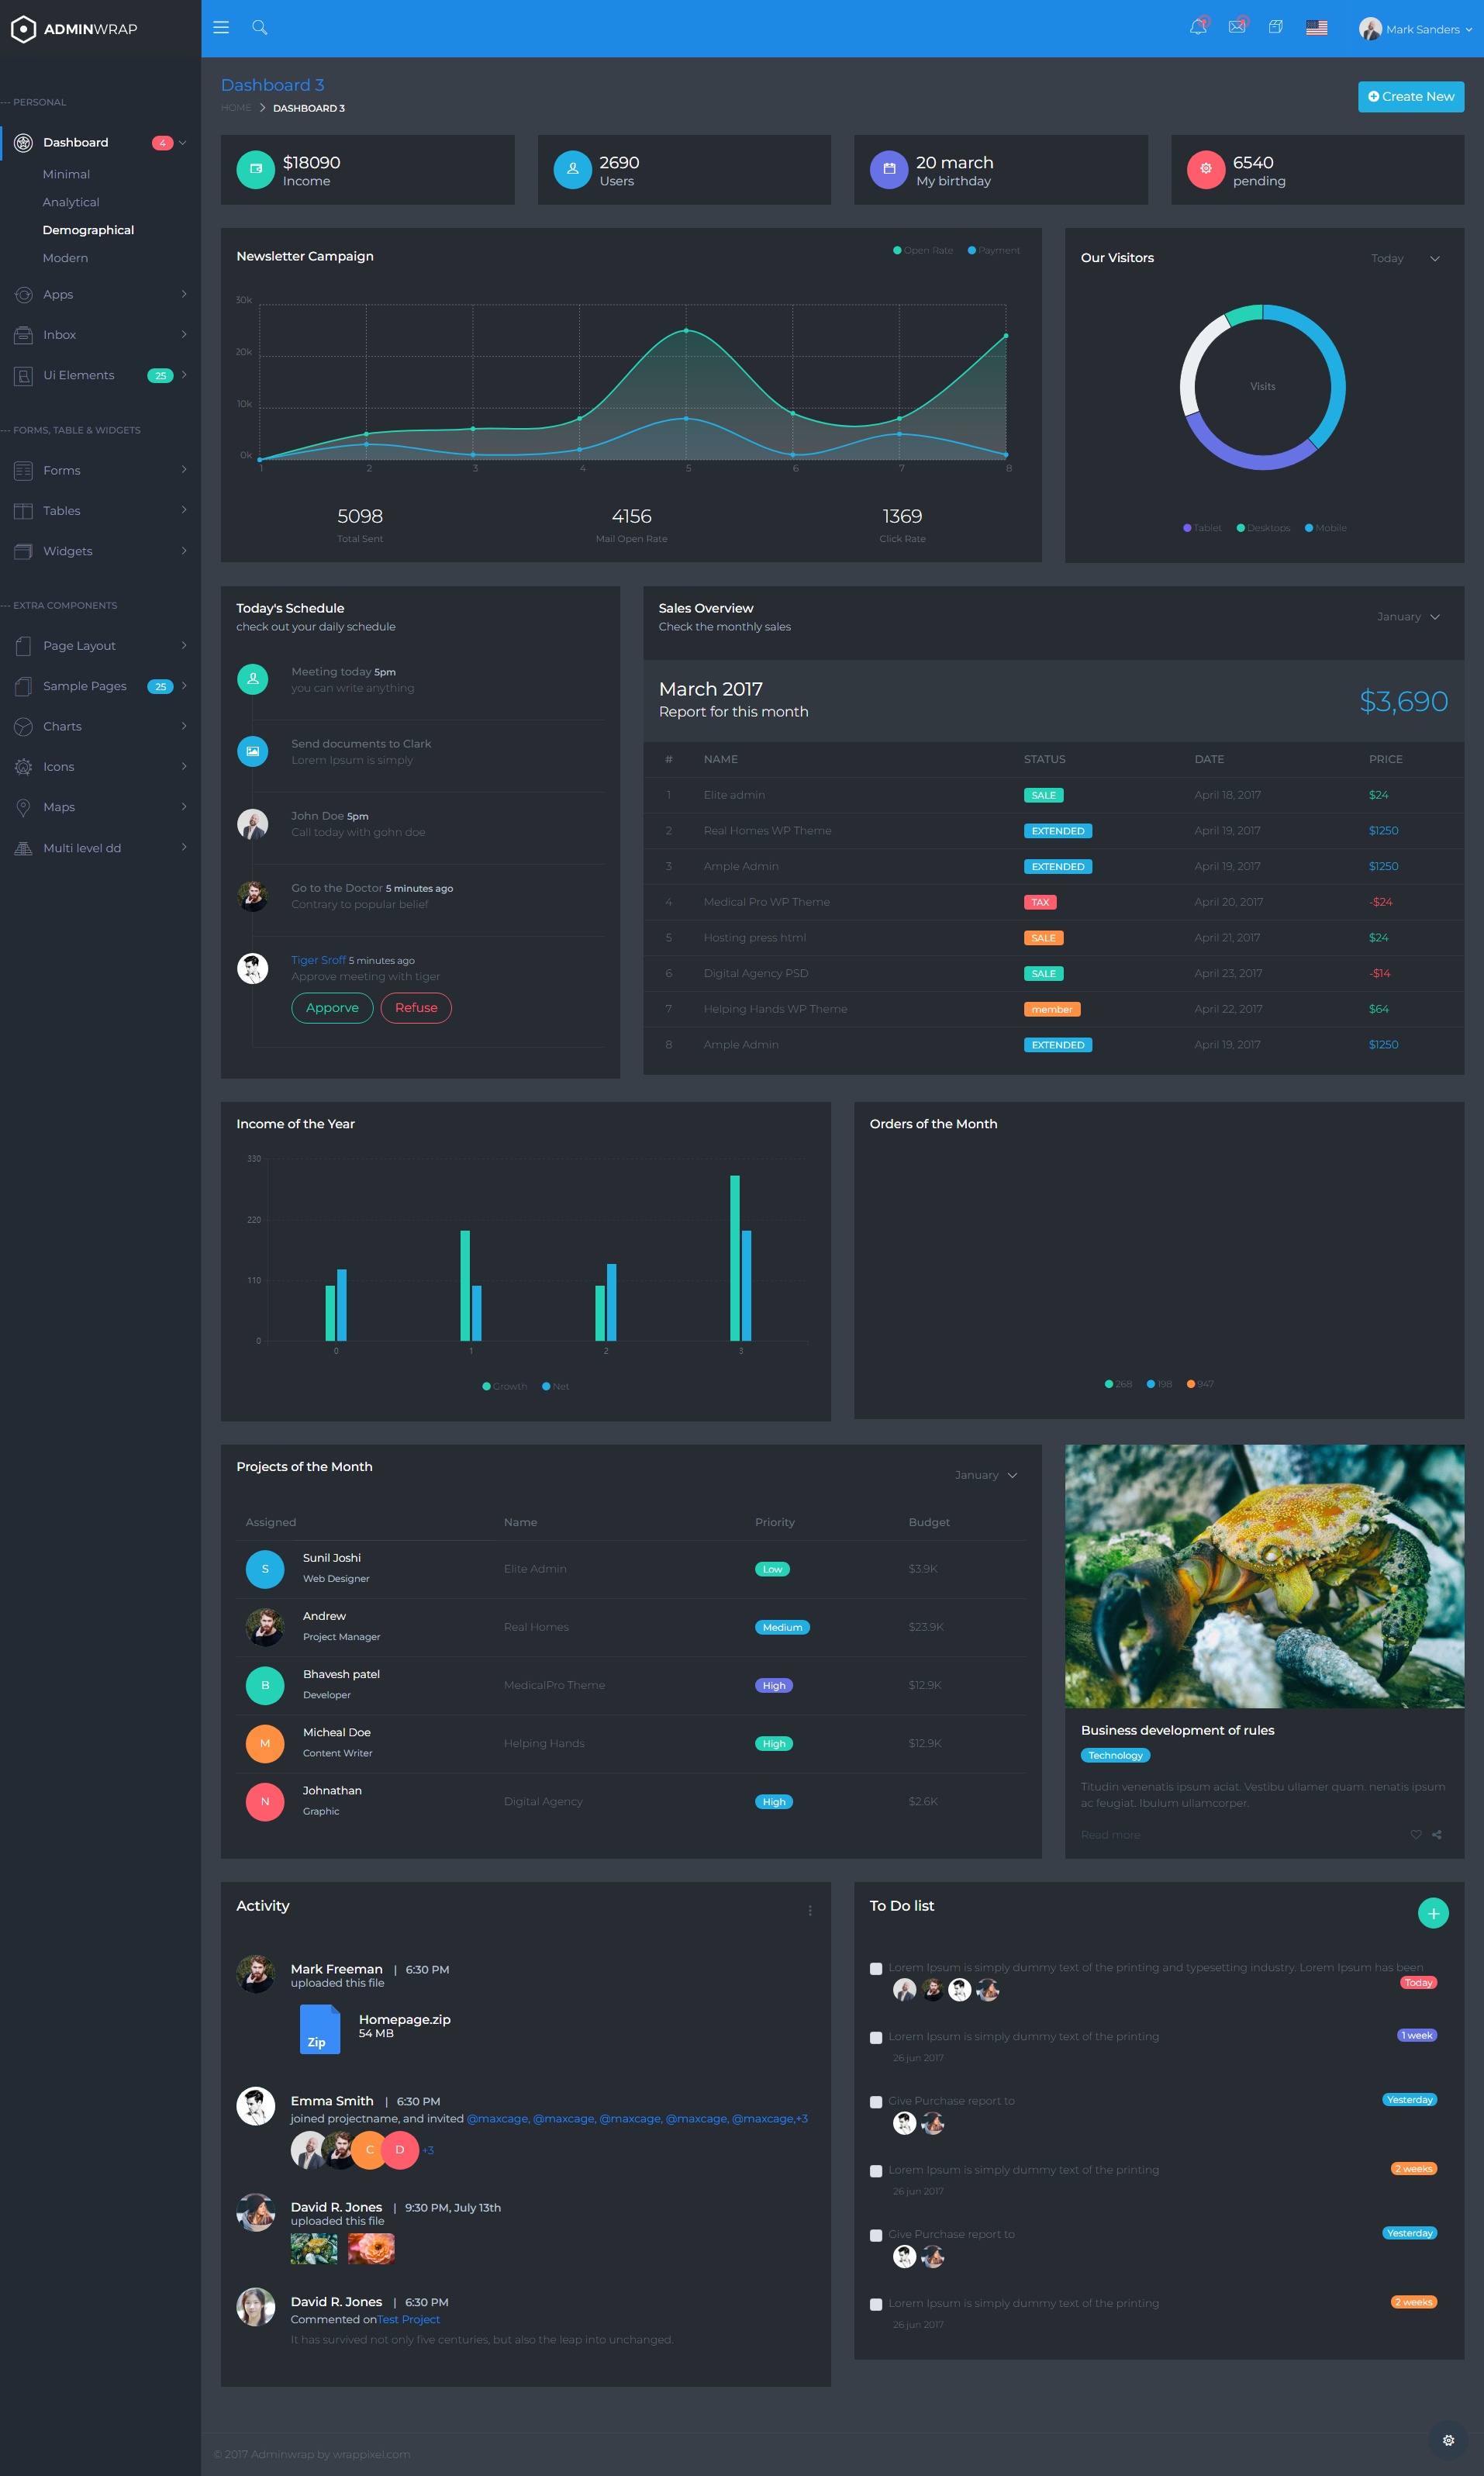Viewport: 1484px width, 2476px height.
Task: Open the flower photo thumbnail in Activity
Action: (371, 2249)
